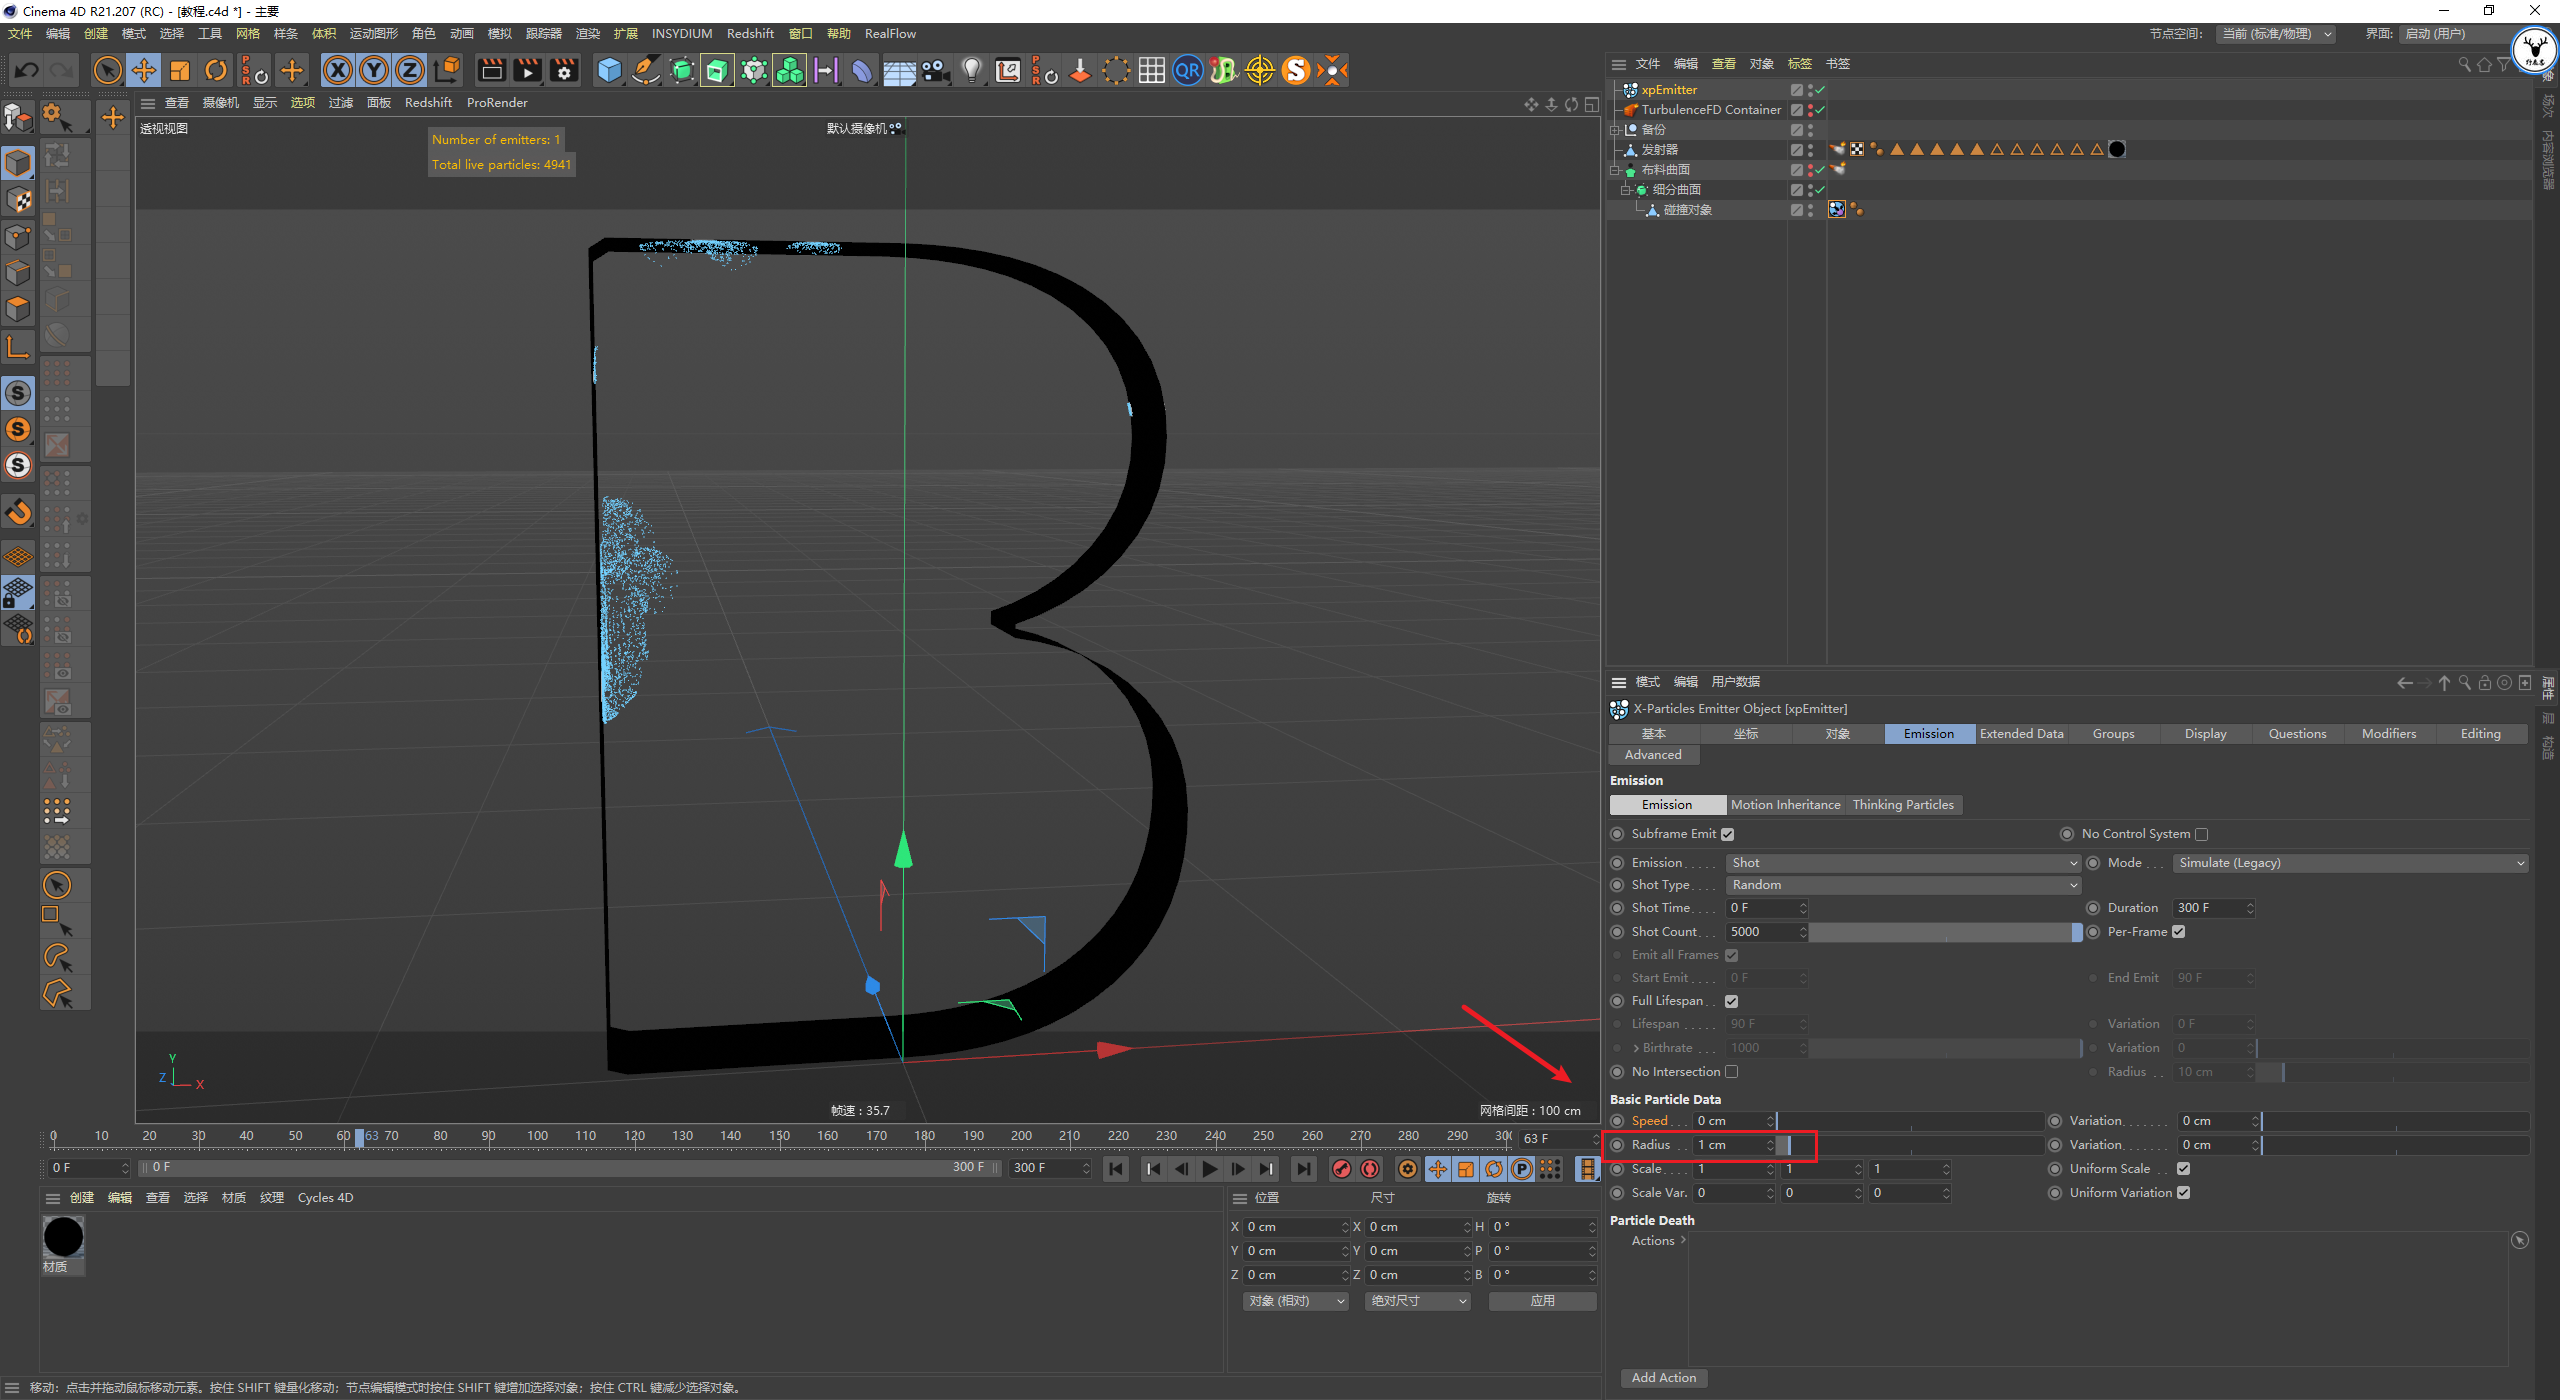Screen dimensions: 2560x1400
Task: Click the Undo arrow icon
Action: pyautogui.click(x=27, y=70)
